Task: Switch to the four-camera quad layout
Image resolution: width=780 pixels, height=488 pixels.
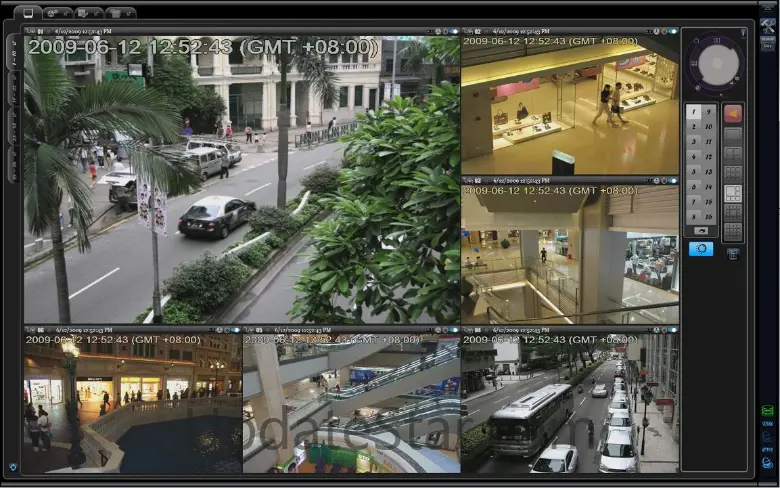Action: tap(733, 154)
